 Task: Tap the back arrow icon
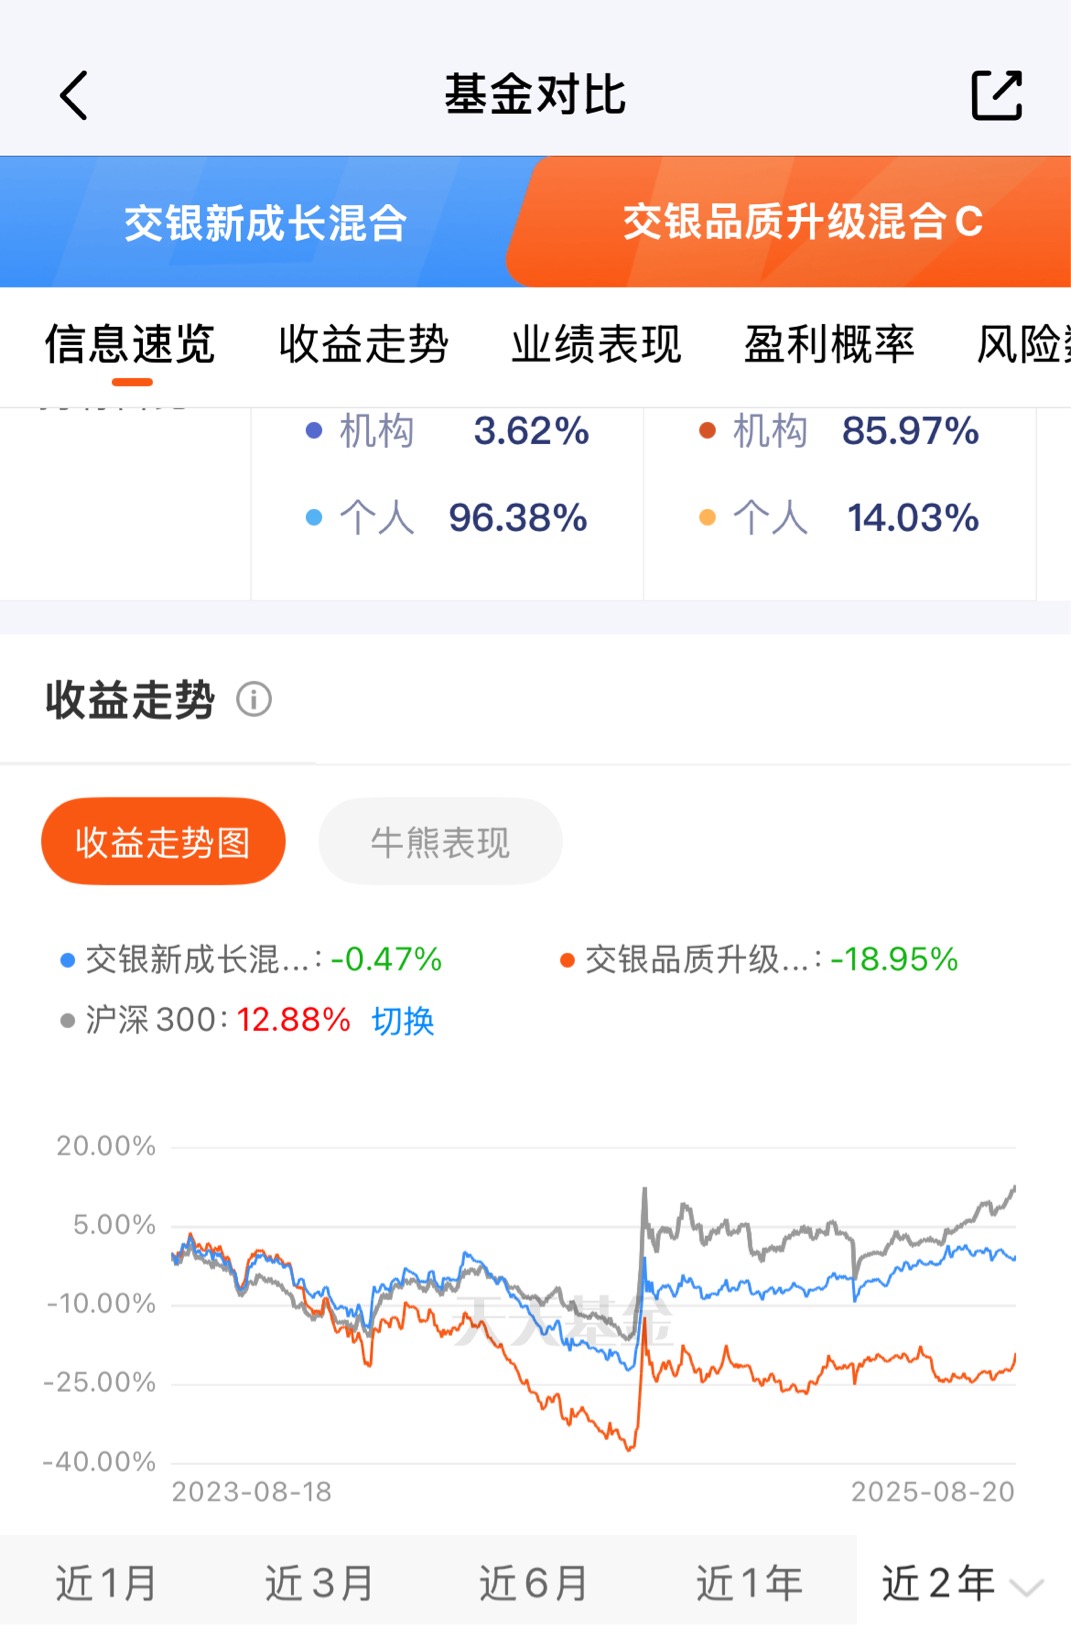pos(74,96)
